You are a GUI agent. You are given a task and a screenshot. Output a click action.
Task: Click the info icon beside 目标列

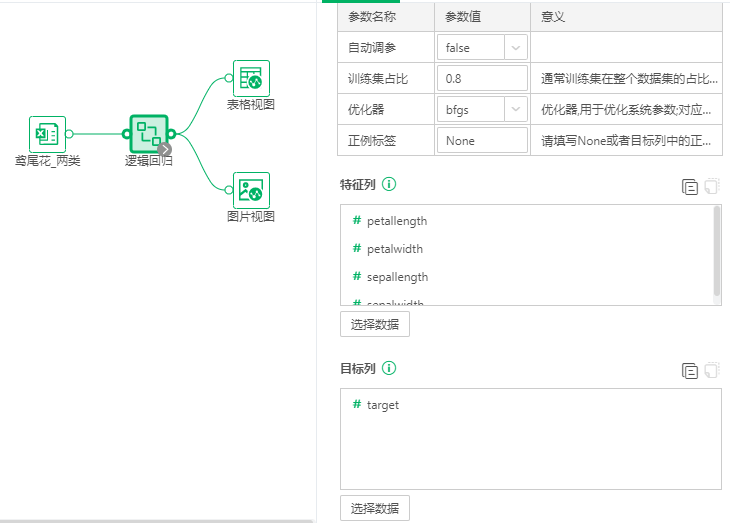pyautogui.click(x=389, y=368)
